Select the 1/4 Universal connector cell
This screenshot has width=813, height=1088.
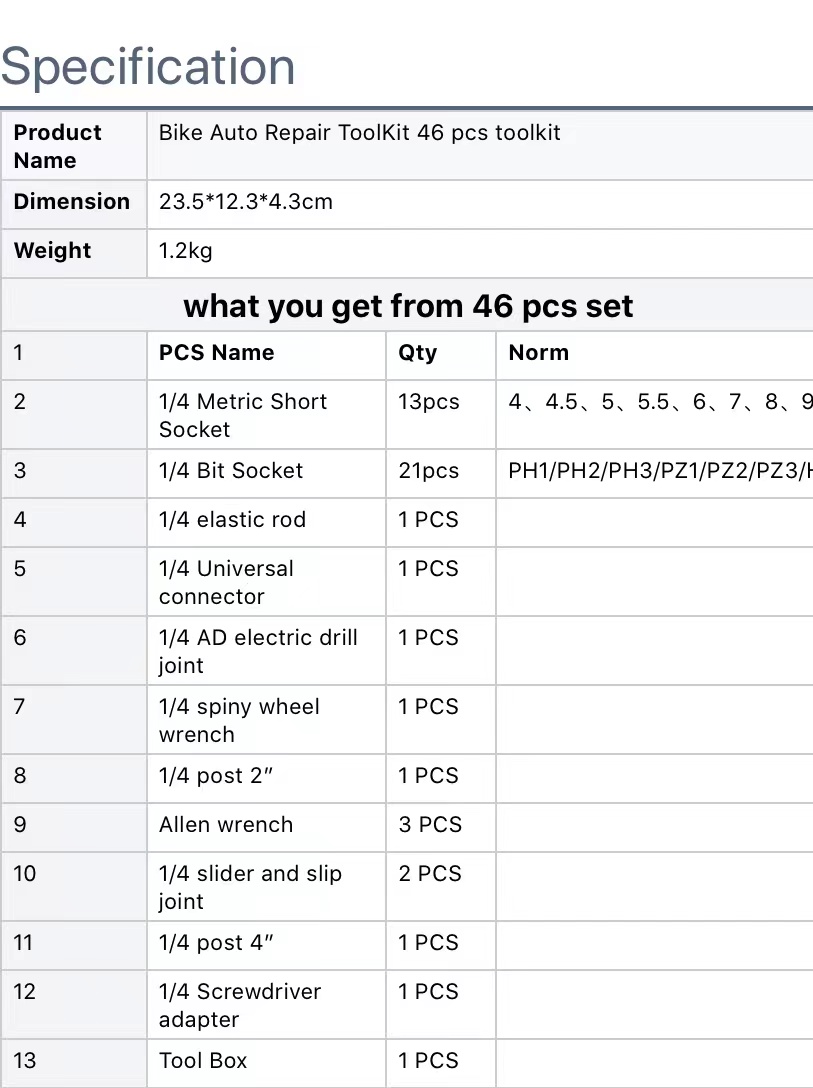tap(266, 581)
